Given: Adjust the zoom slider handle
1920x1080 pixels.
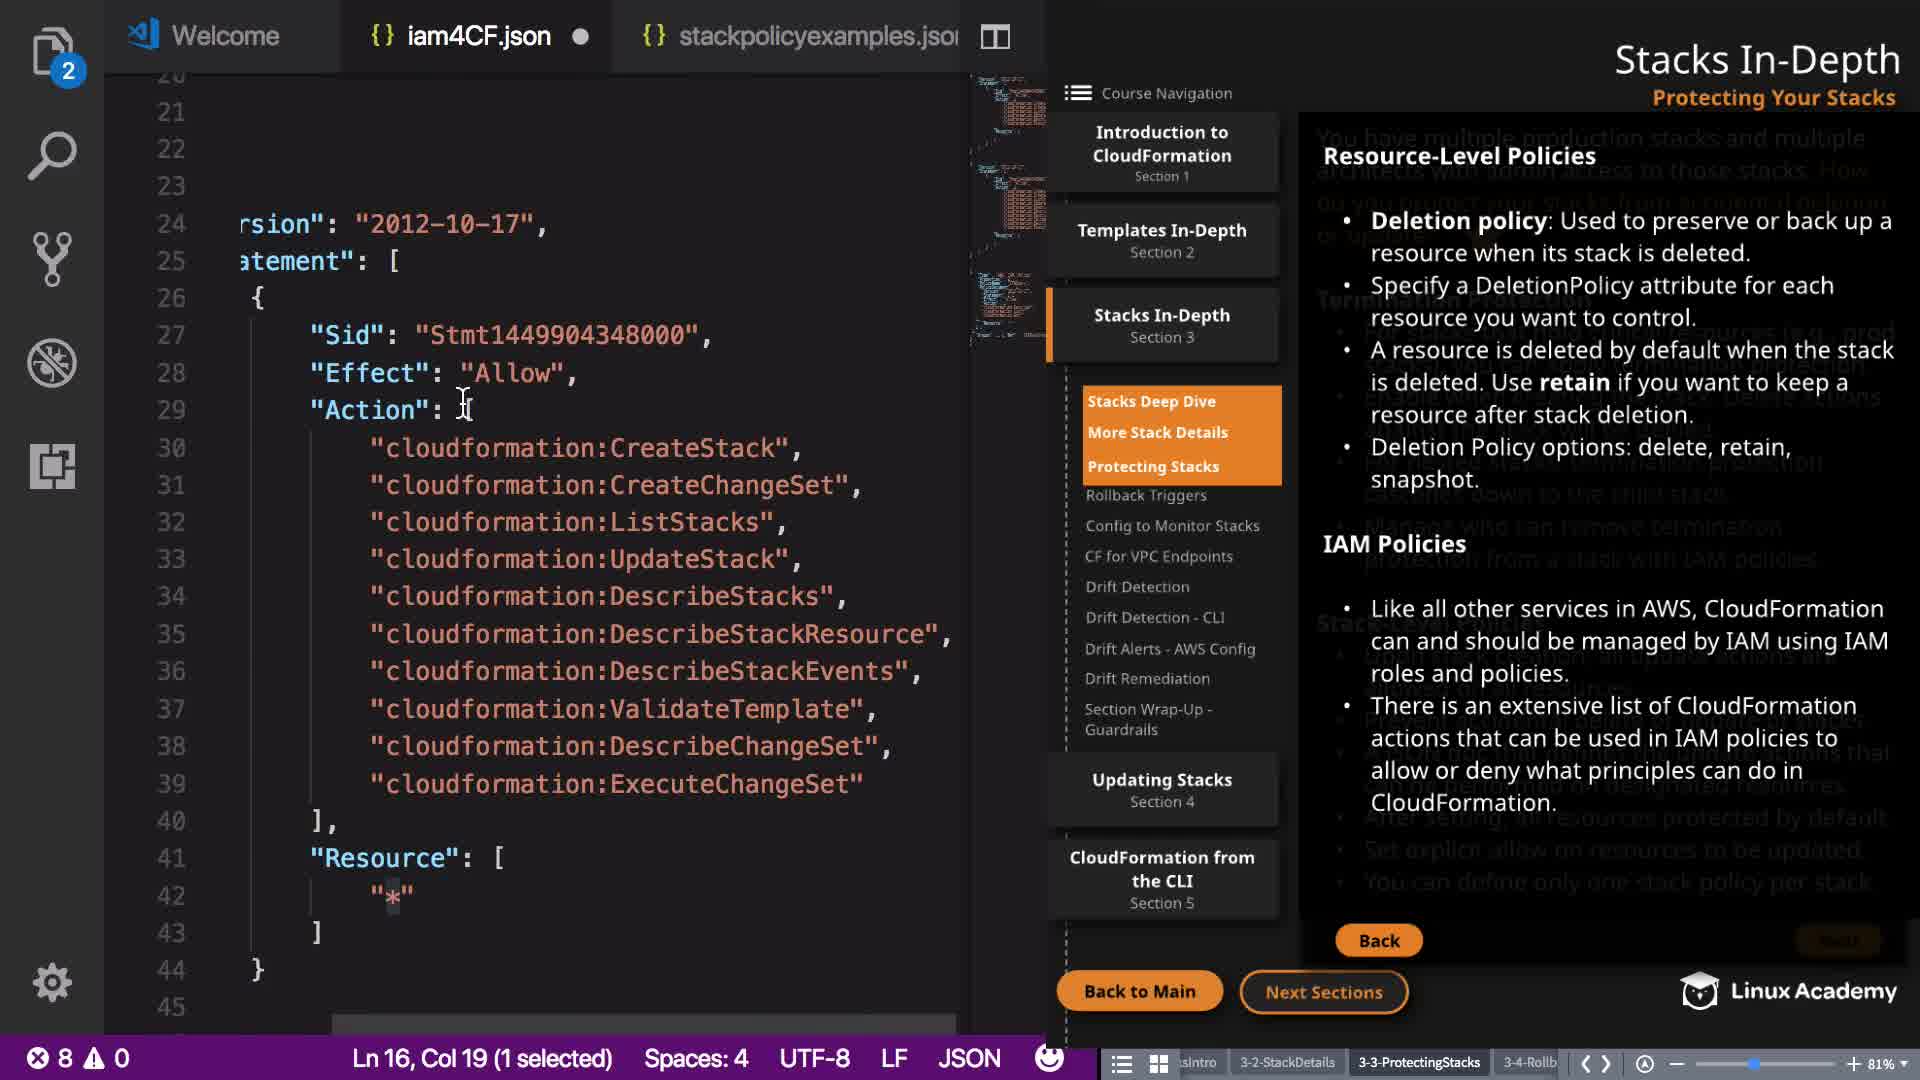Looking at the screenshot, I should (x=1753, y=1063).
